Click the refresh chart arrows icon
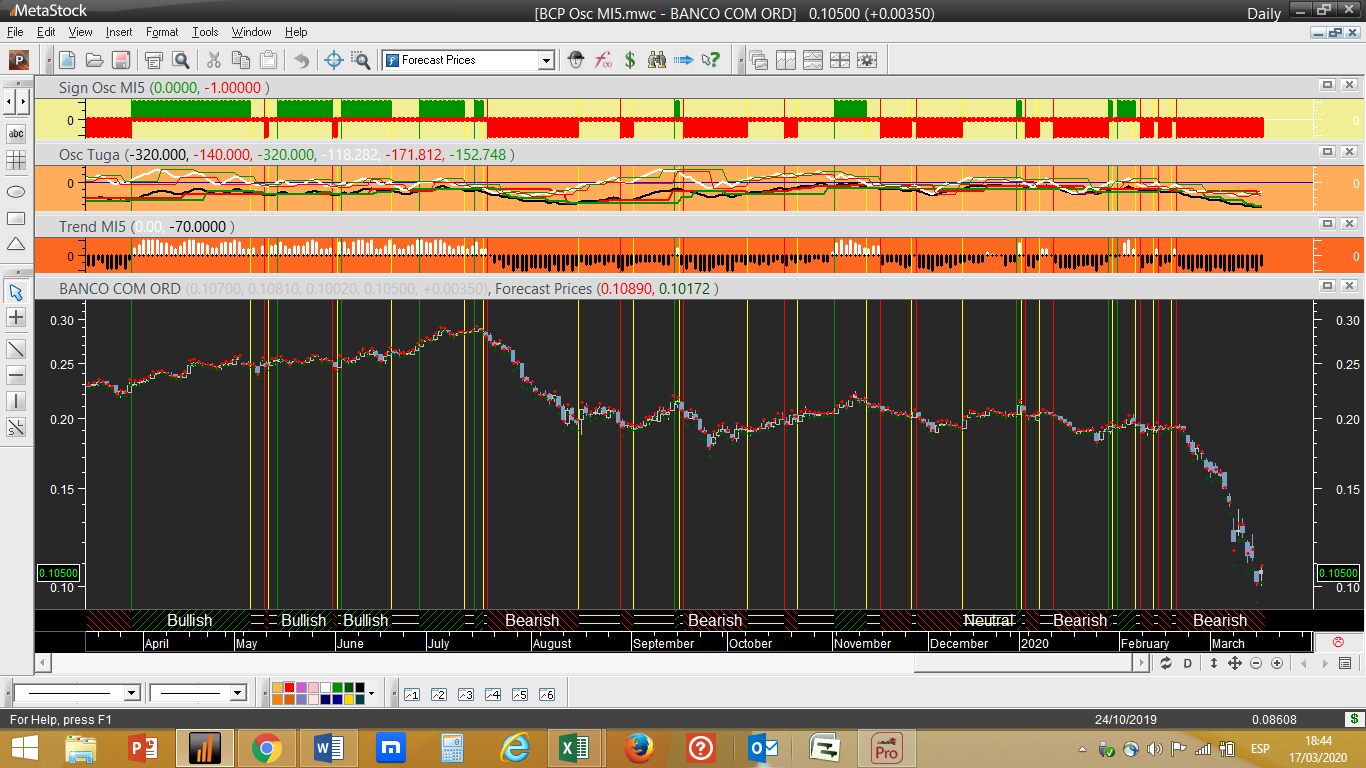The image size is (1366, 768). [1166, 663]
